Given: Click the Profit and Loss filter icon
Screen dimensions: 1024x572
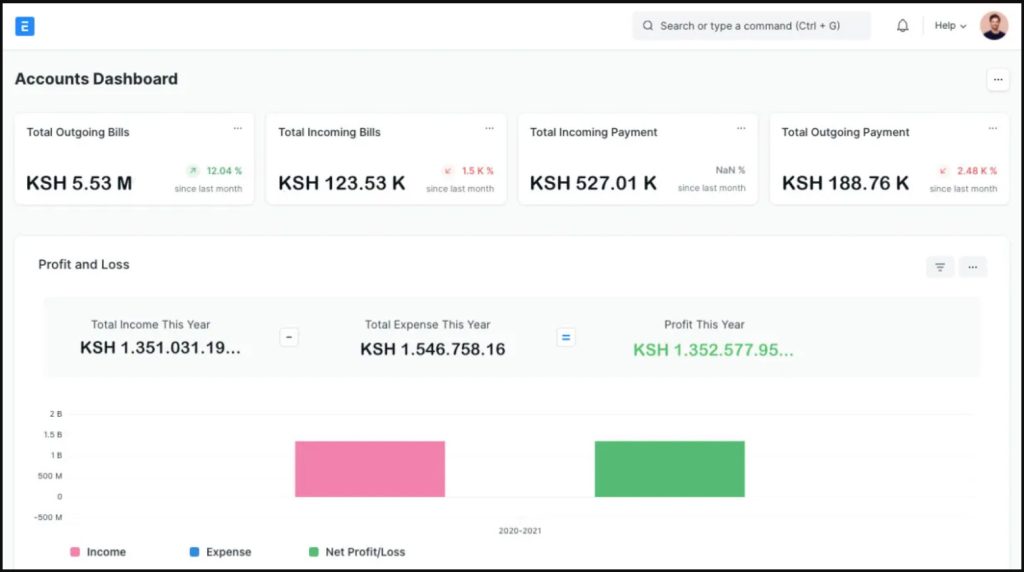Looking at the screenshot, I should [x=940, y=267].
